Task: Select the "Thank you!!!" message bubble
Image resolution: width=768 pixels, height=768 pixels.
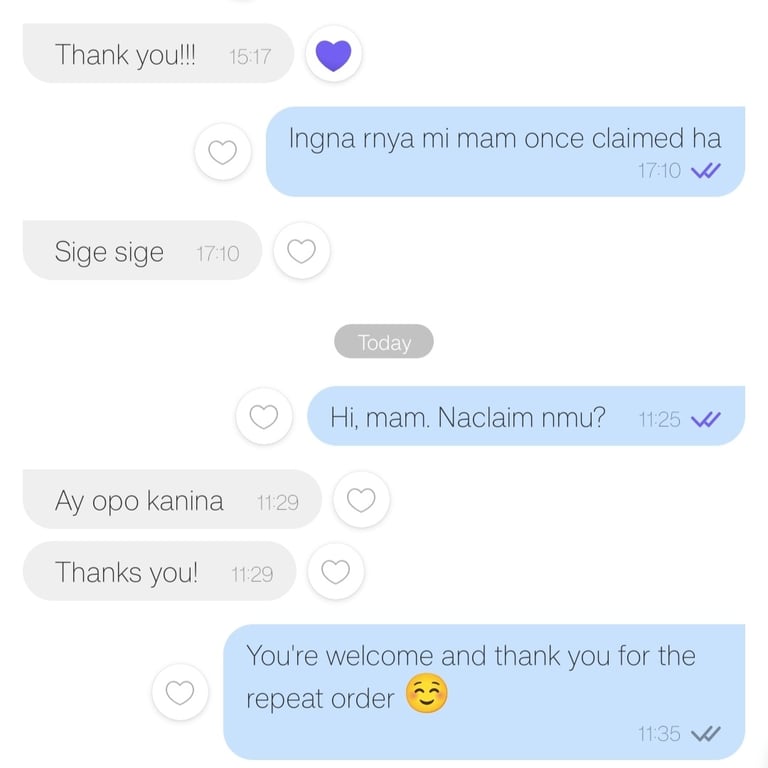Action: point(158,53)
